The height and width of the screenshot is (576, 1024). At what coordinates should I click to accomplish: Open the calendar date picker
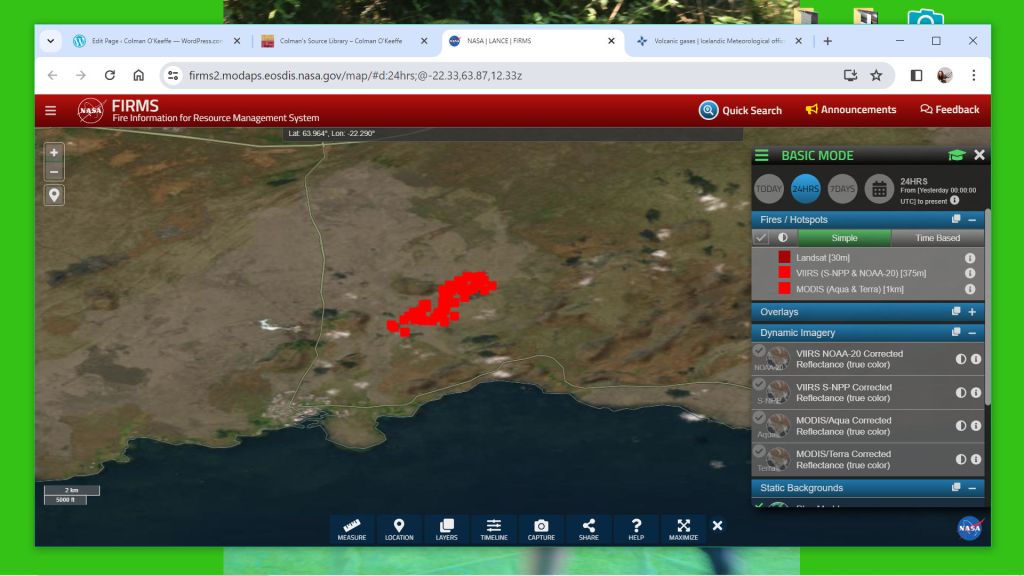click(880, 188)
